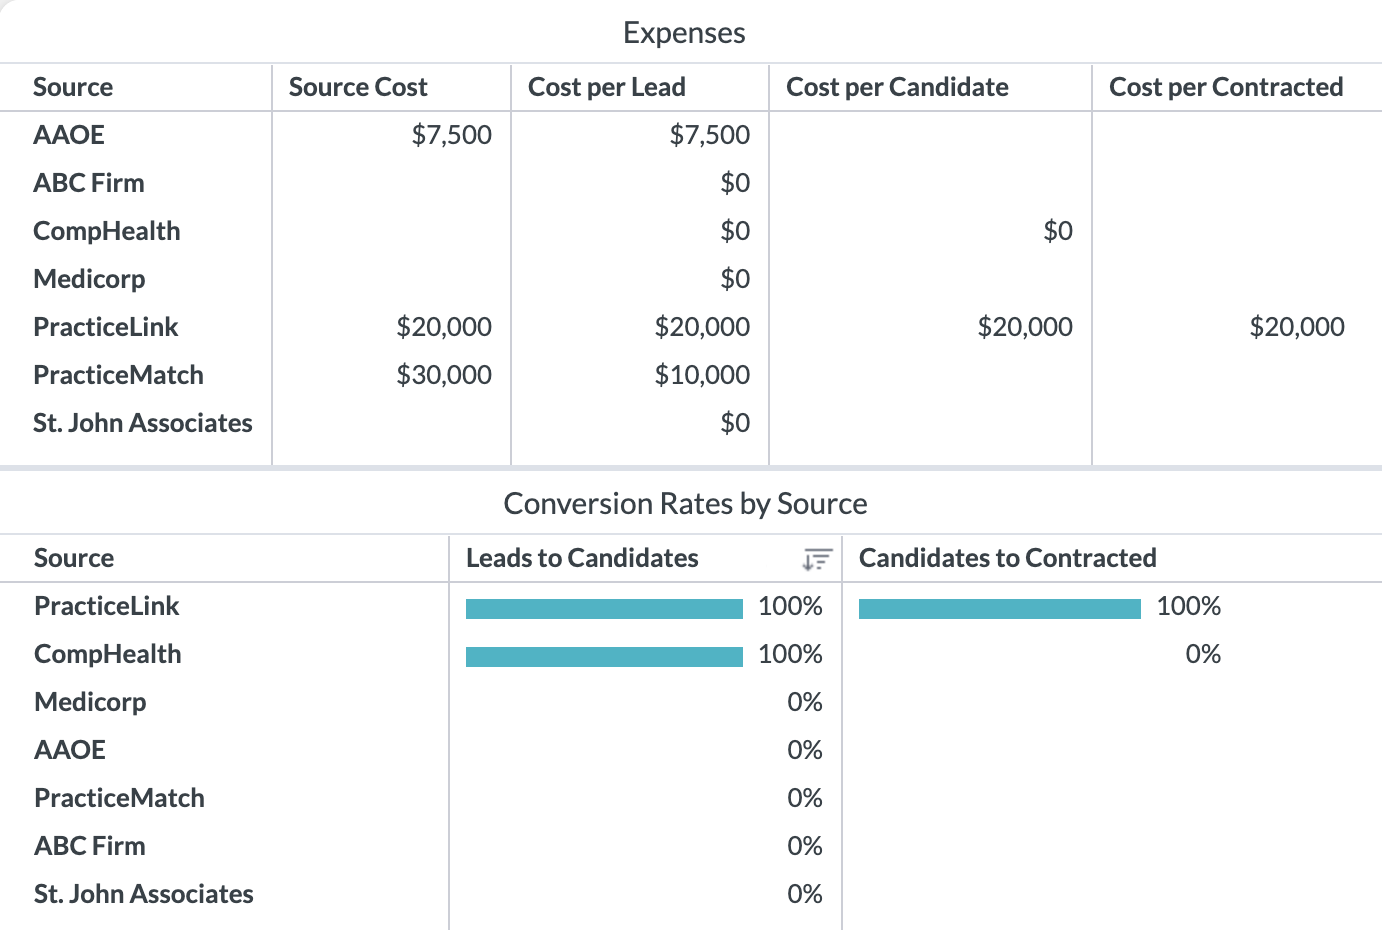Select CompHealth in Conversion Rates table

(x=108, y=654)
